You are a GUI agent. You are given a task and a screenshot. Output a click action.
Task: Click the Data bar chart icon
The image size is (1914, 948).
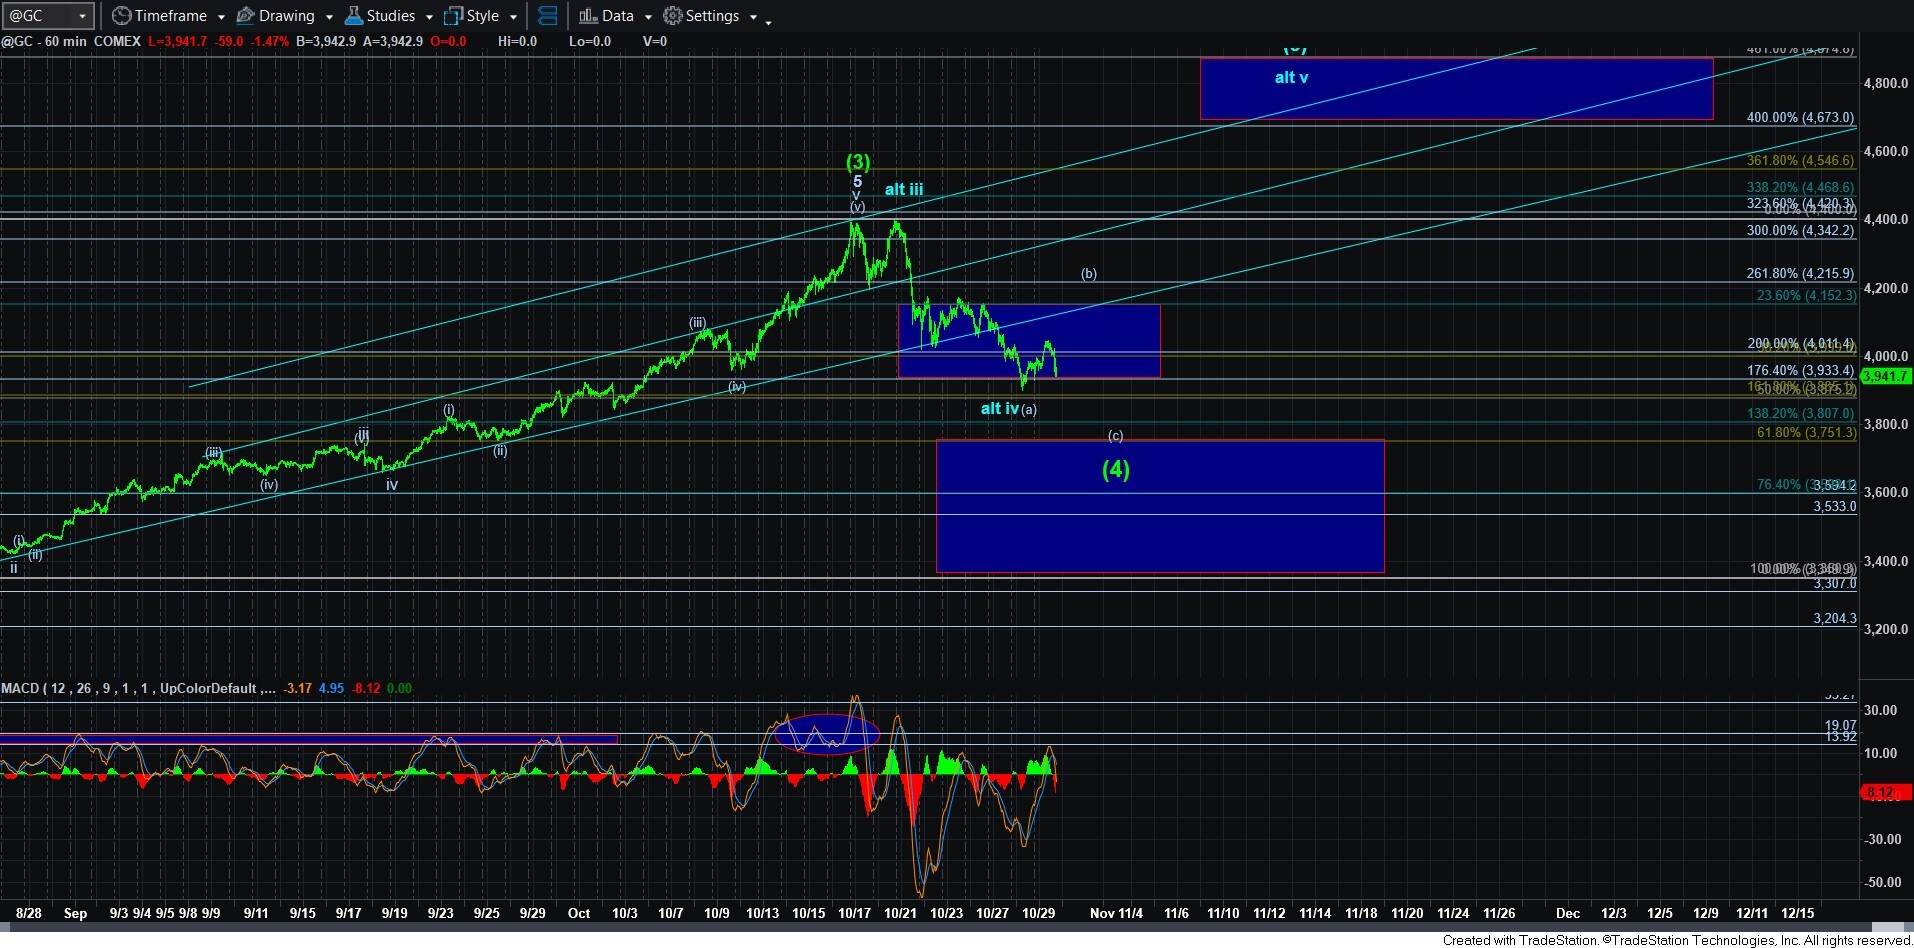[588, 16]
